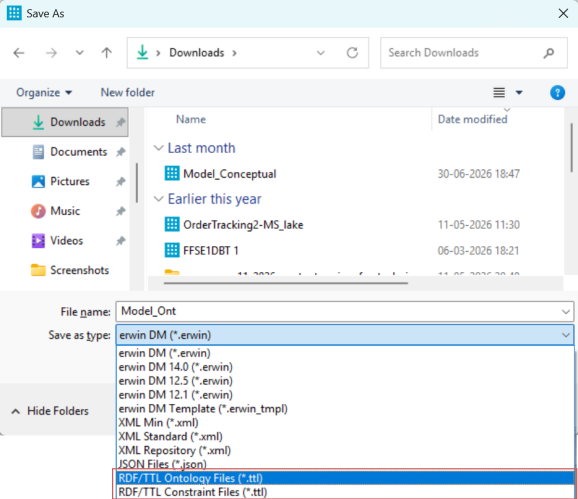Click Hide Folders button
Viewport: 578px width, 499px height.
50,411
